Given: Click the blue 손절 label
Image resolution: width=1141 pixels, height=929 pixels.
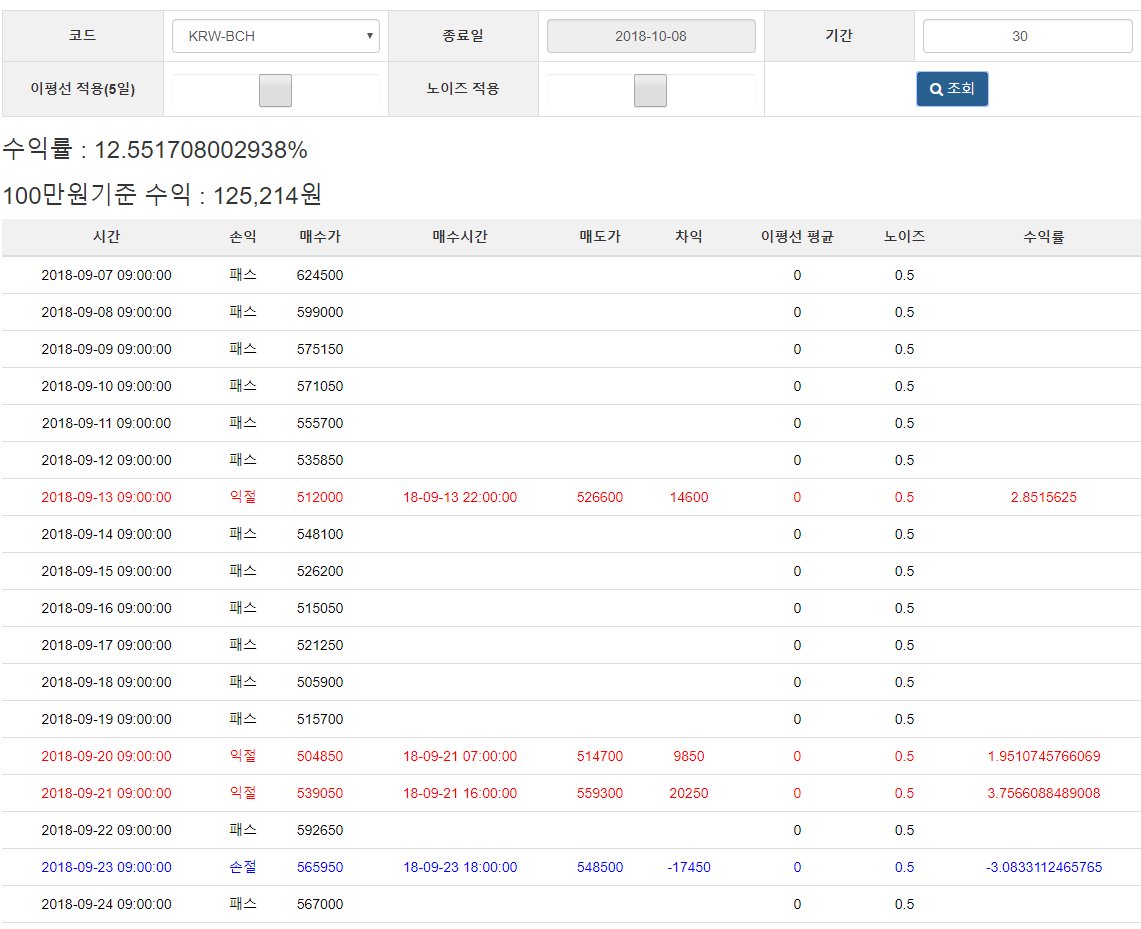Looking at the screenshot, I should pyautogui.click(x=243, y=867).
